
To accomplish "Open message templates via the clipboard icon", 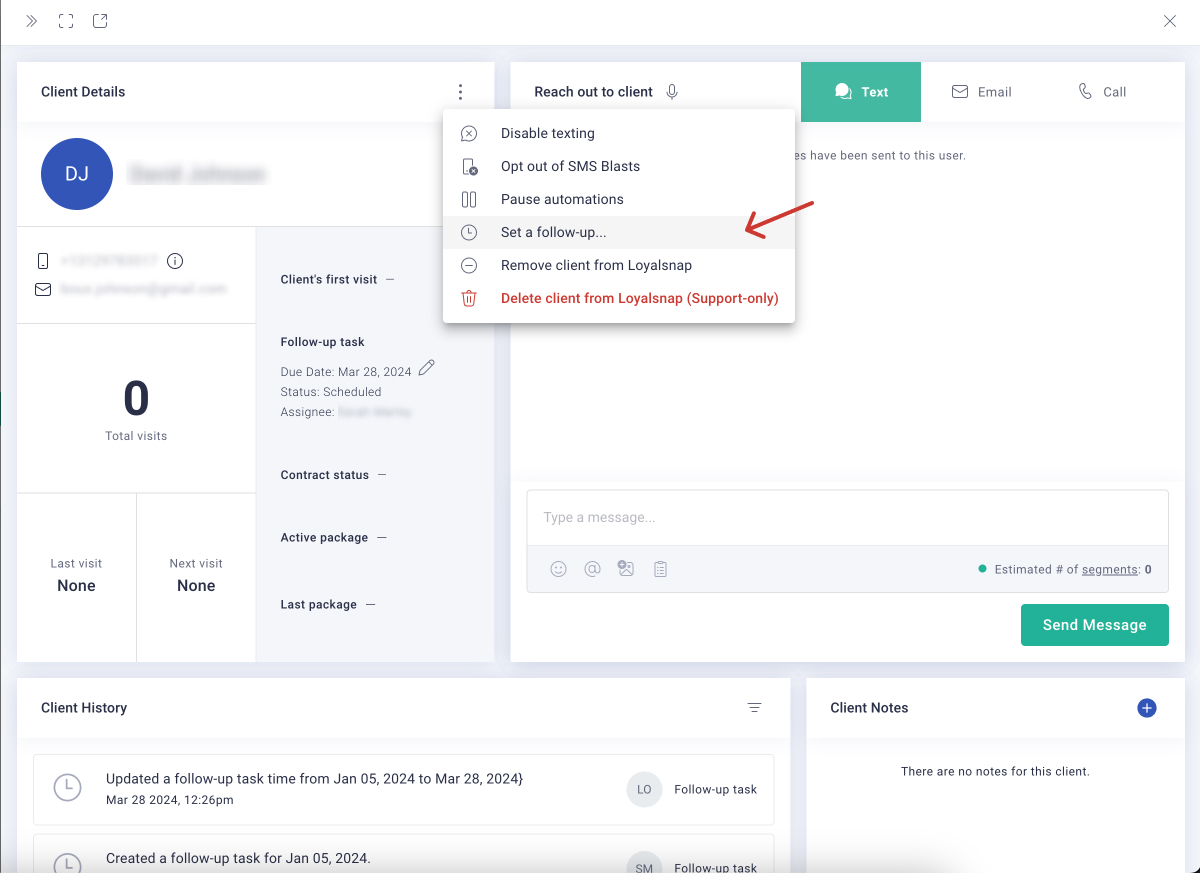I will tap(660, 569).
